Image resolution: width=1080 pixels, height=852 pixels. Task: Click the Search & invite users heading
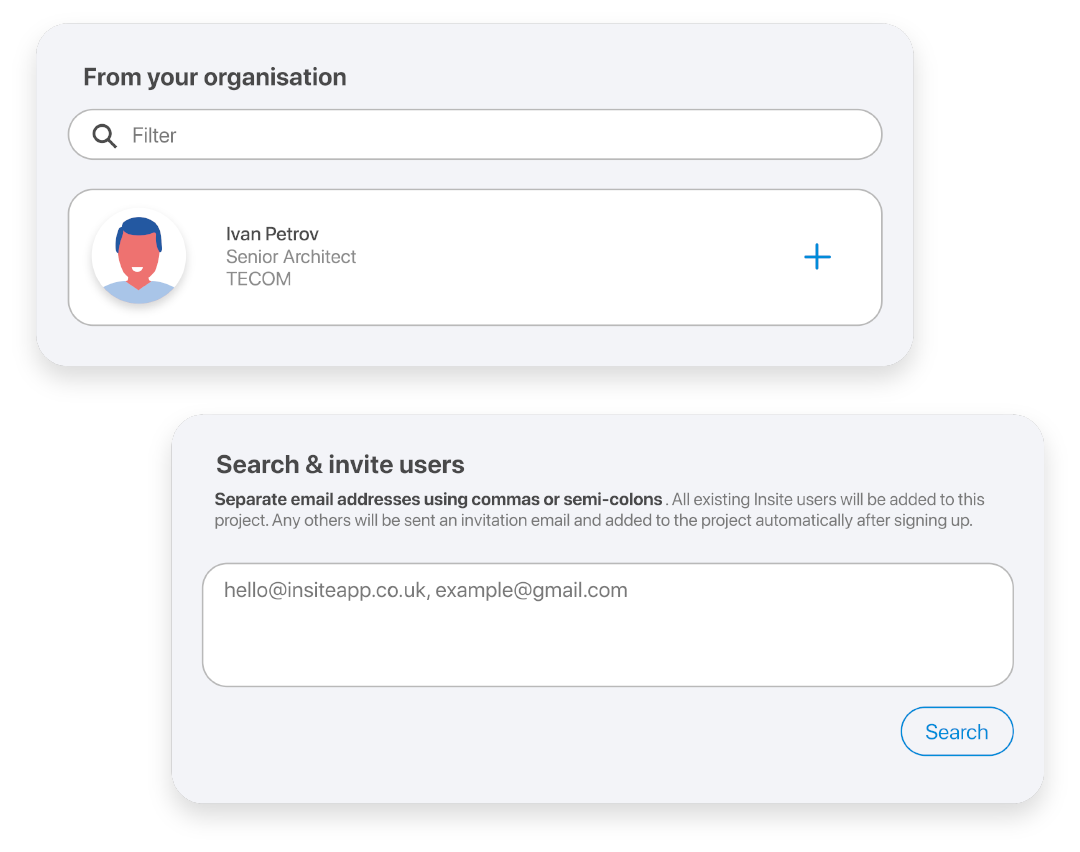coord(340,464)
